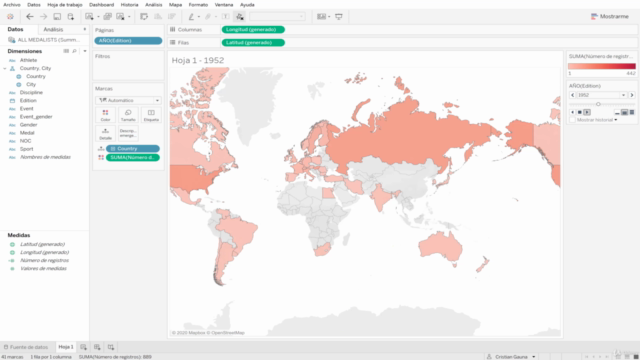
Task: Collapse the Country, City hierarchy
Action: pyautogui.click(x=5, y=69)
